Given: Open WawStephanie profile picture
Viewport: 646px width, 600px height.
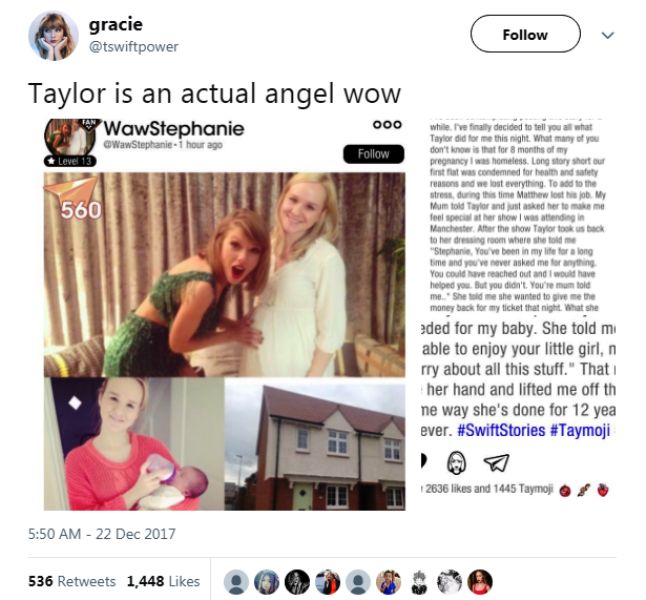Looking at the screenshot, I should click(x=71, y=137).
